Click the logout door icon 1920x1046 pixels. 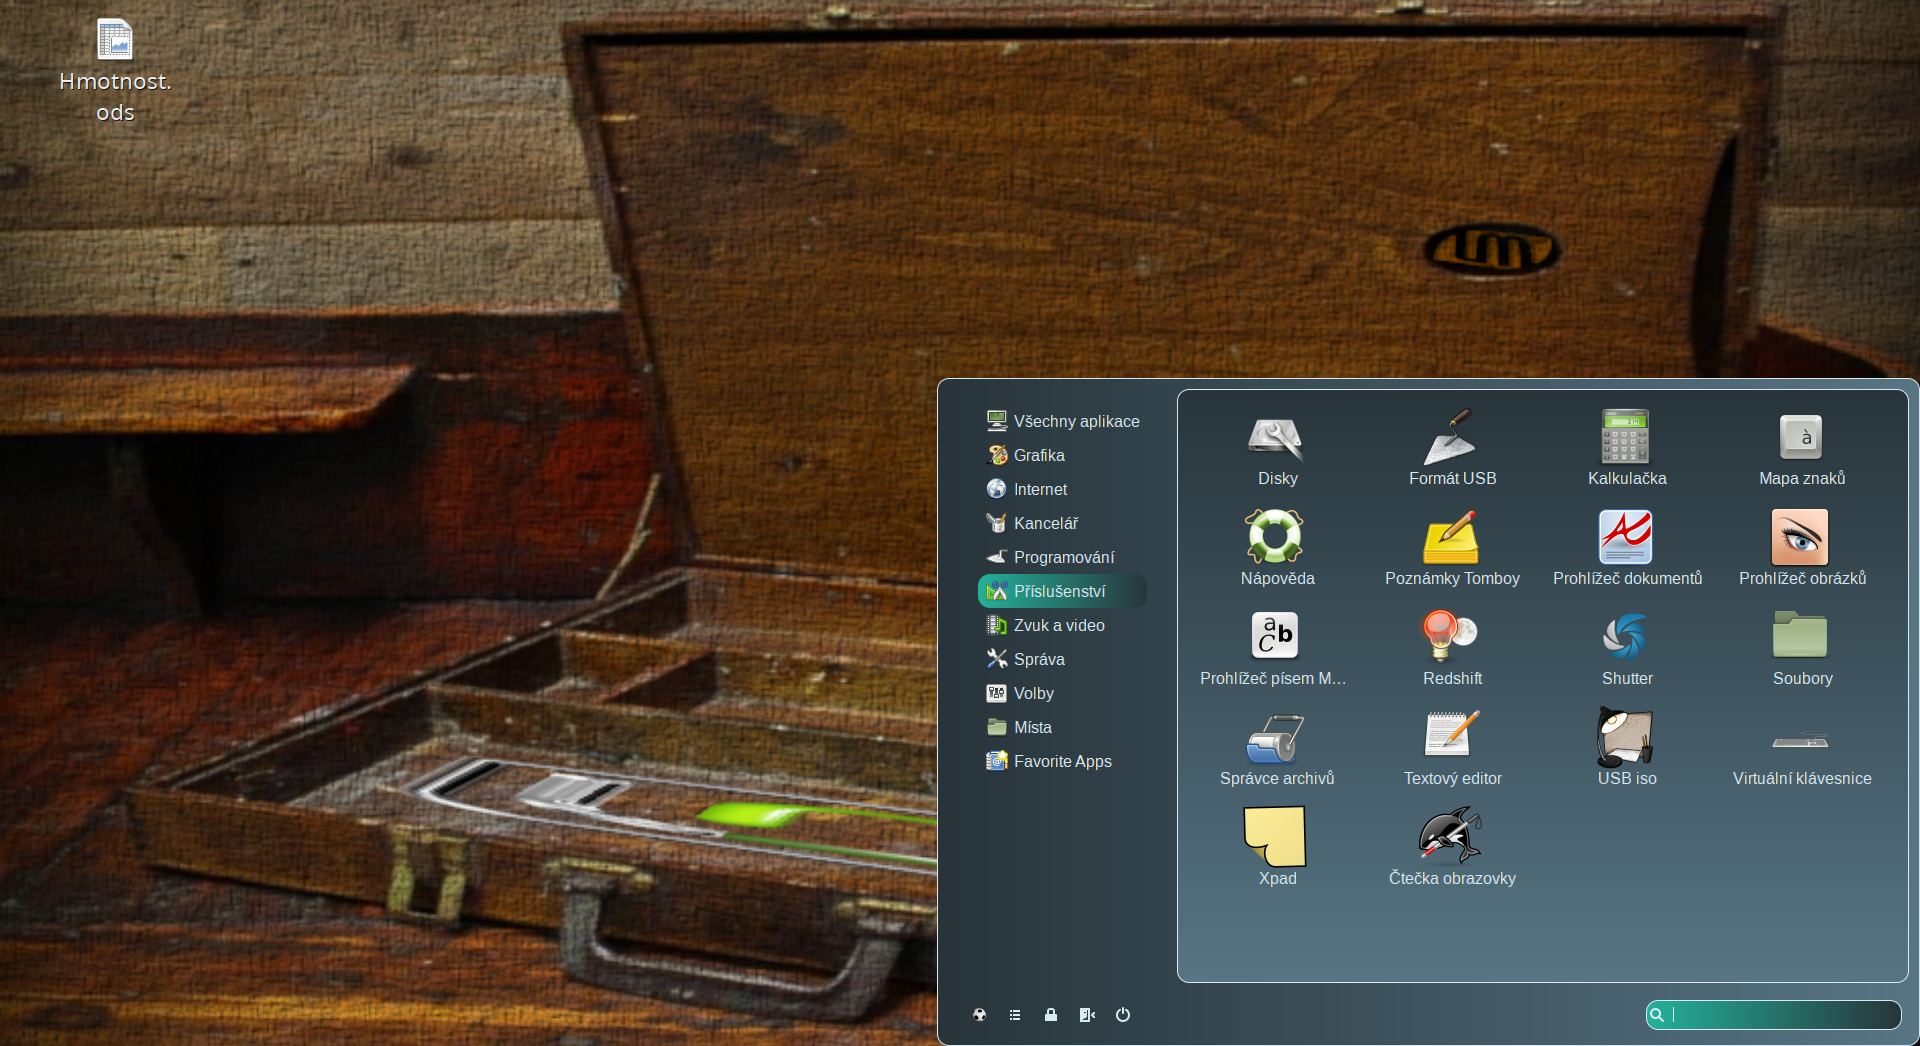click(1087, 1015)
